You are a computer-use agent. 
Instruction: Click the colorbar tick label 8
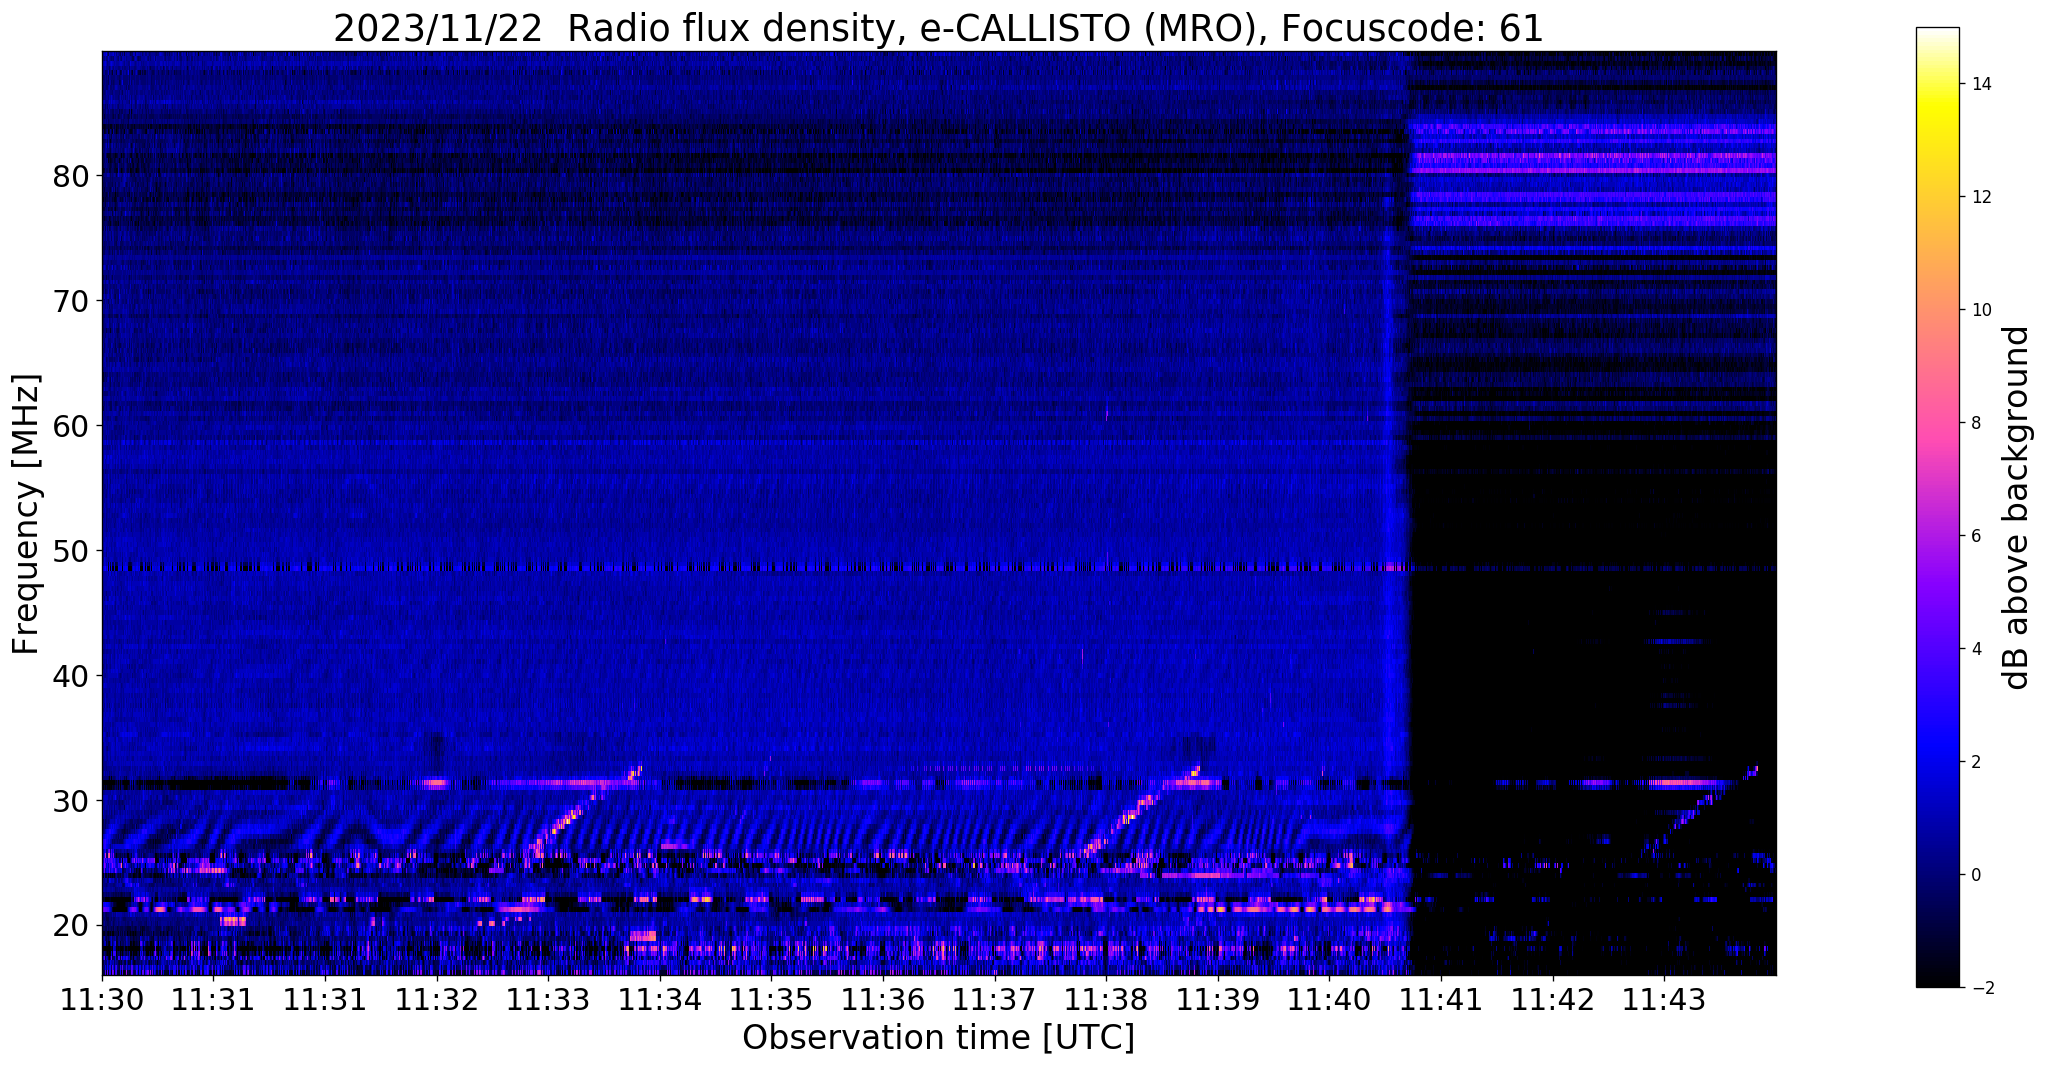click(x=1975, y=423)
